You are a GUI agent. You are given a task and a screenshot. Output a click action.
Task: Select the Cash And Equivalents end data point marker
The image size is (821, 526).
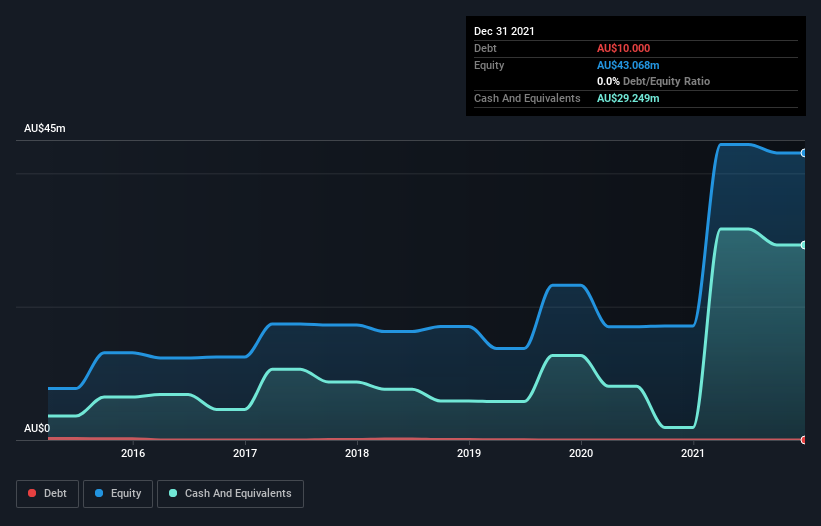pyautogui.click(x=804, y=245)
